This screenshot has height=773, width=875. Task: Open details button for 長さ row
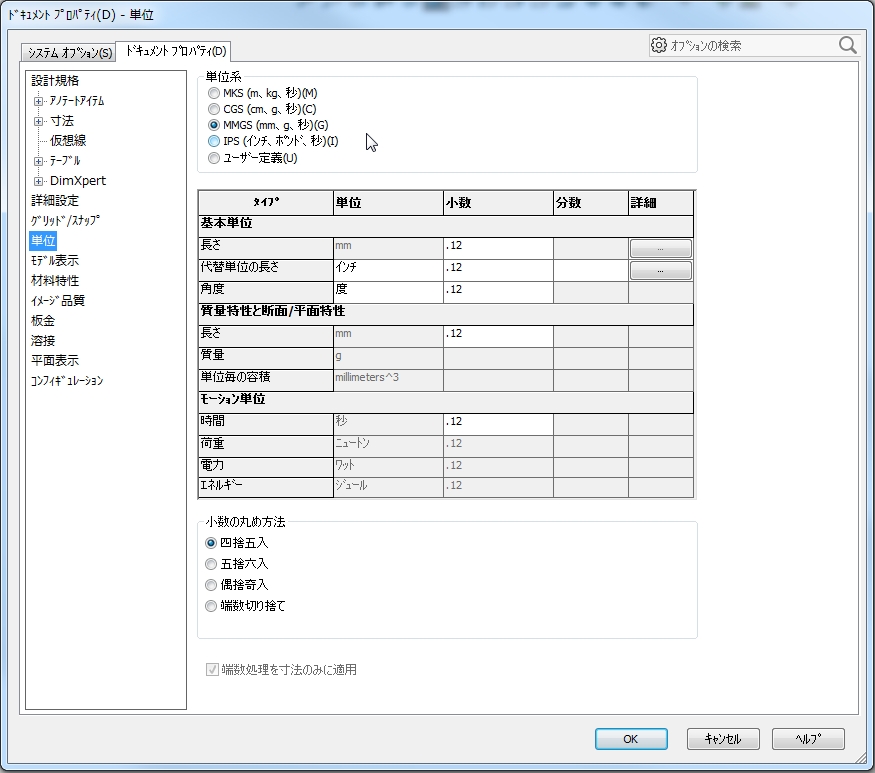click(x=660, y=248)
